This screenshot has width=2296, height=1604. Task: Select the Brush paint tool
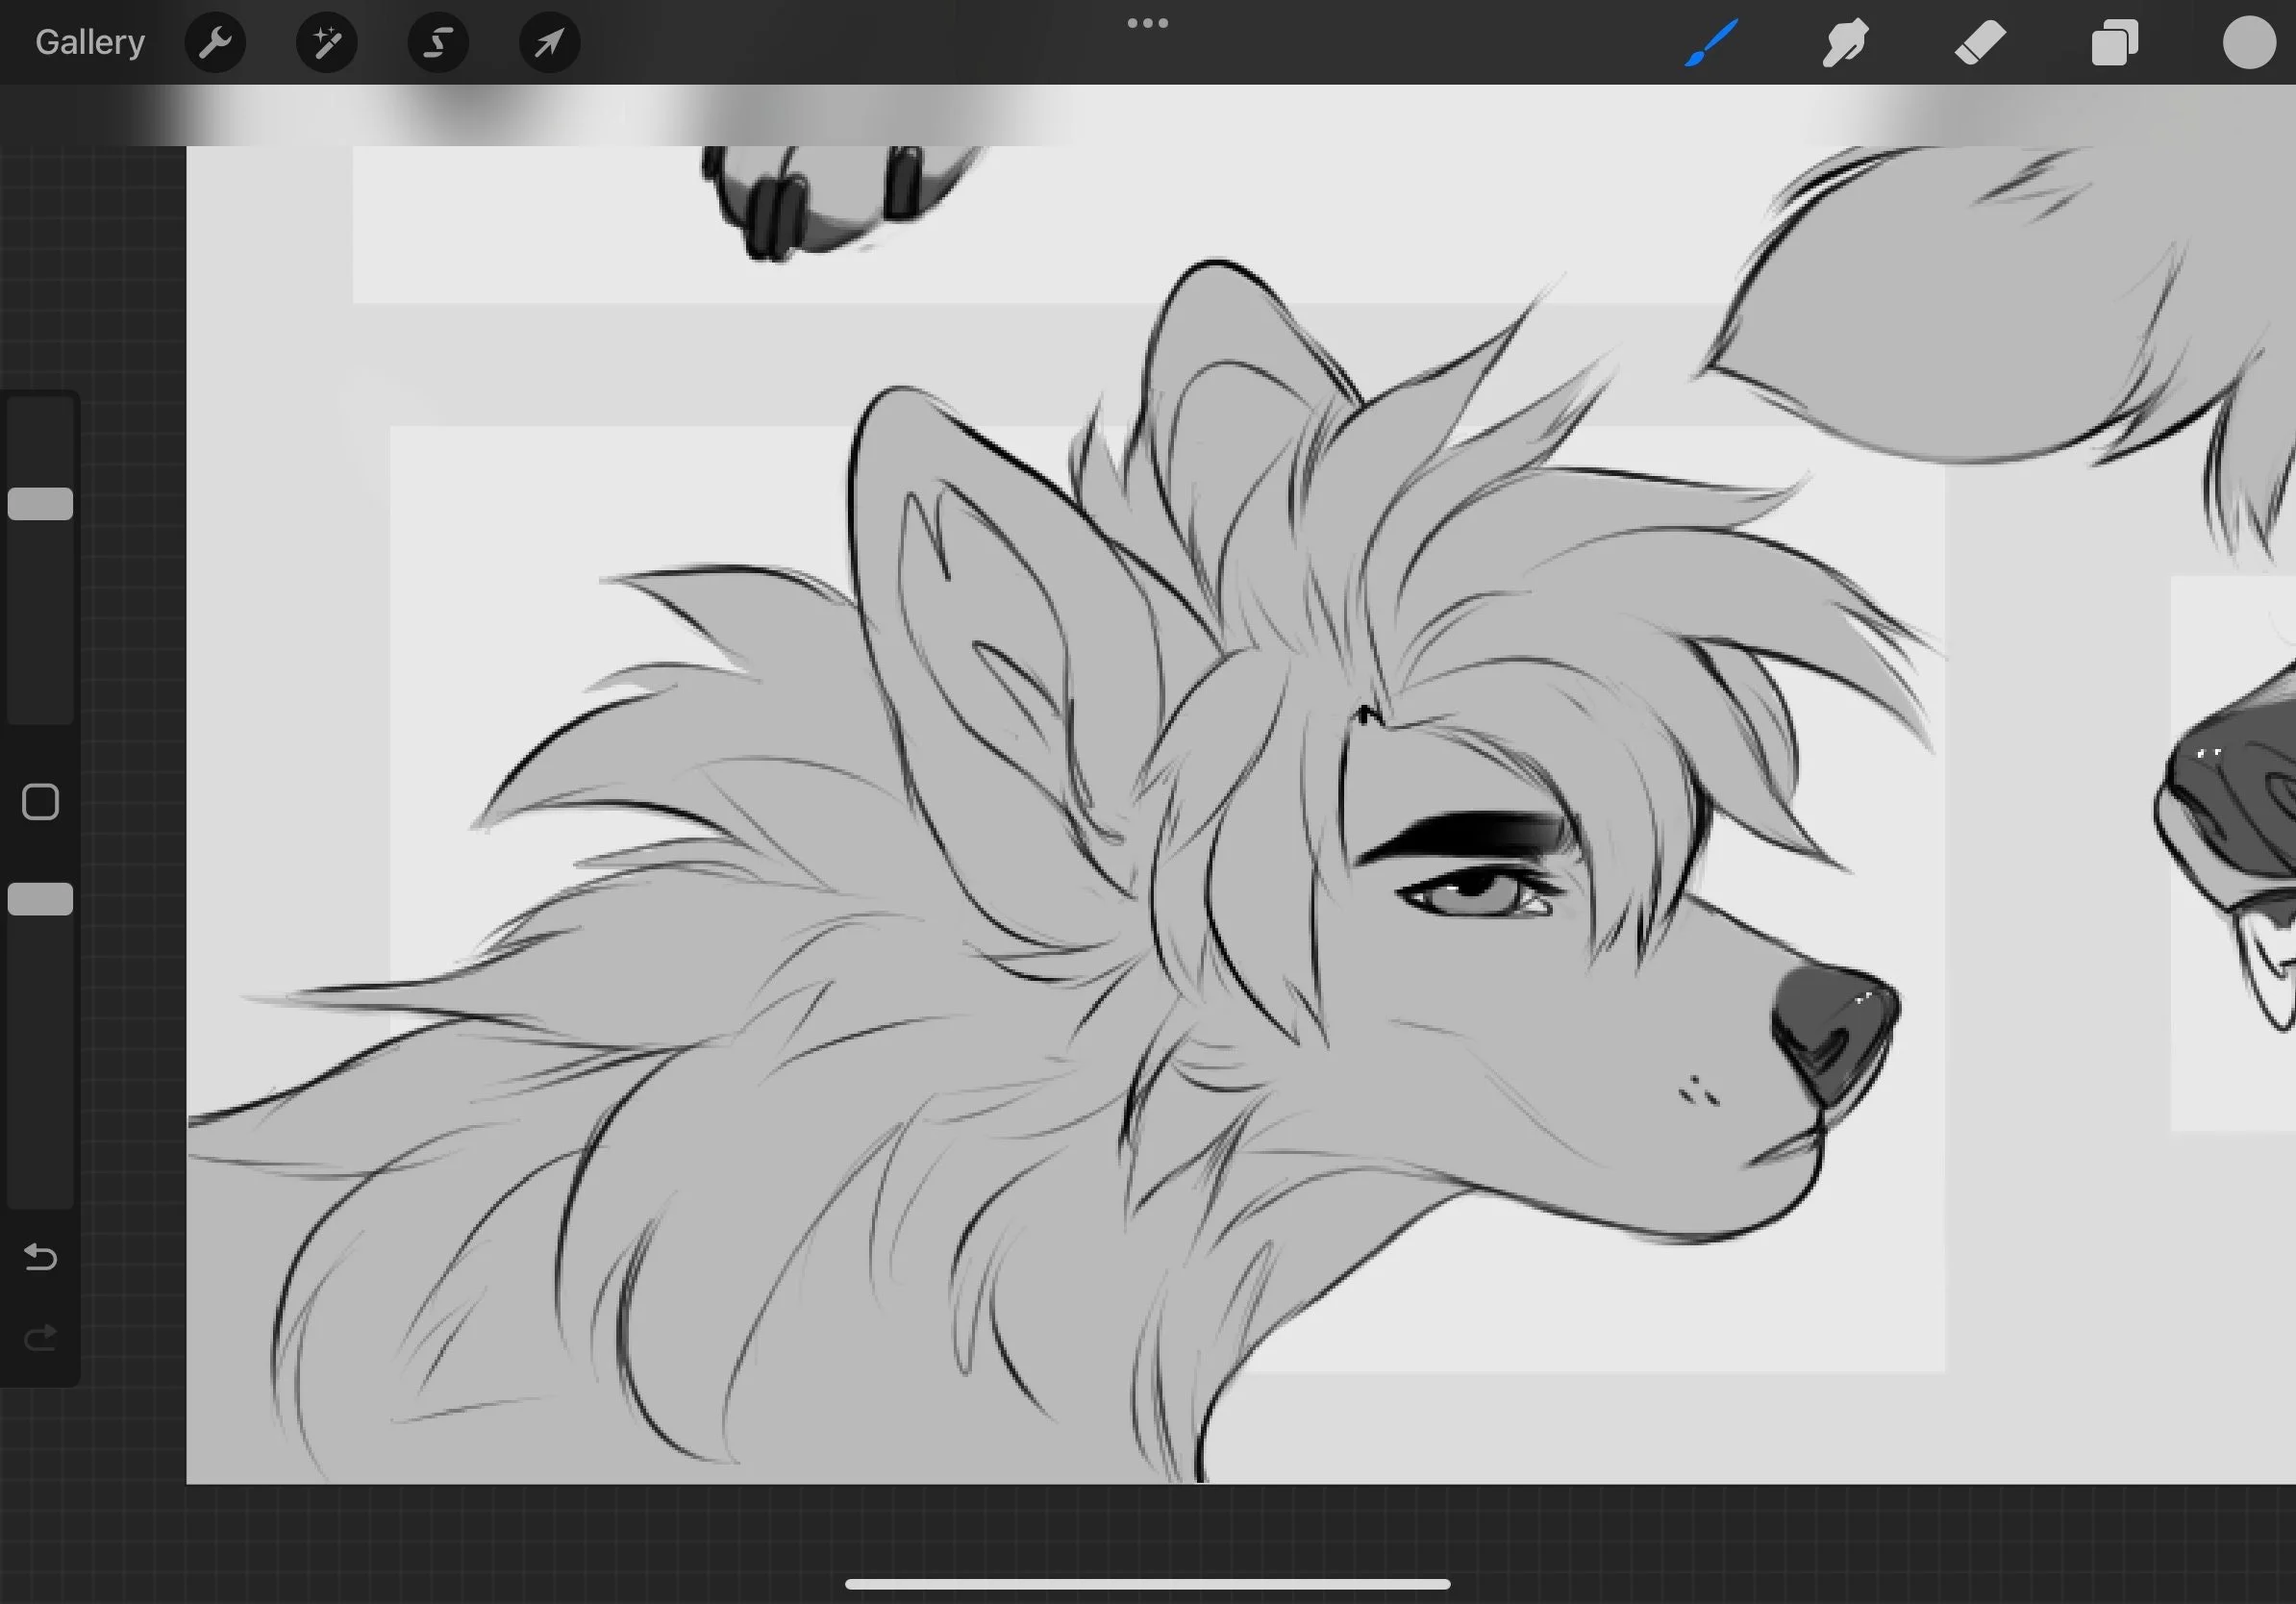coord(1711,43)
